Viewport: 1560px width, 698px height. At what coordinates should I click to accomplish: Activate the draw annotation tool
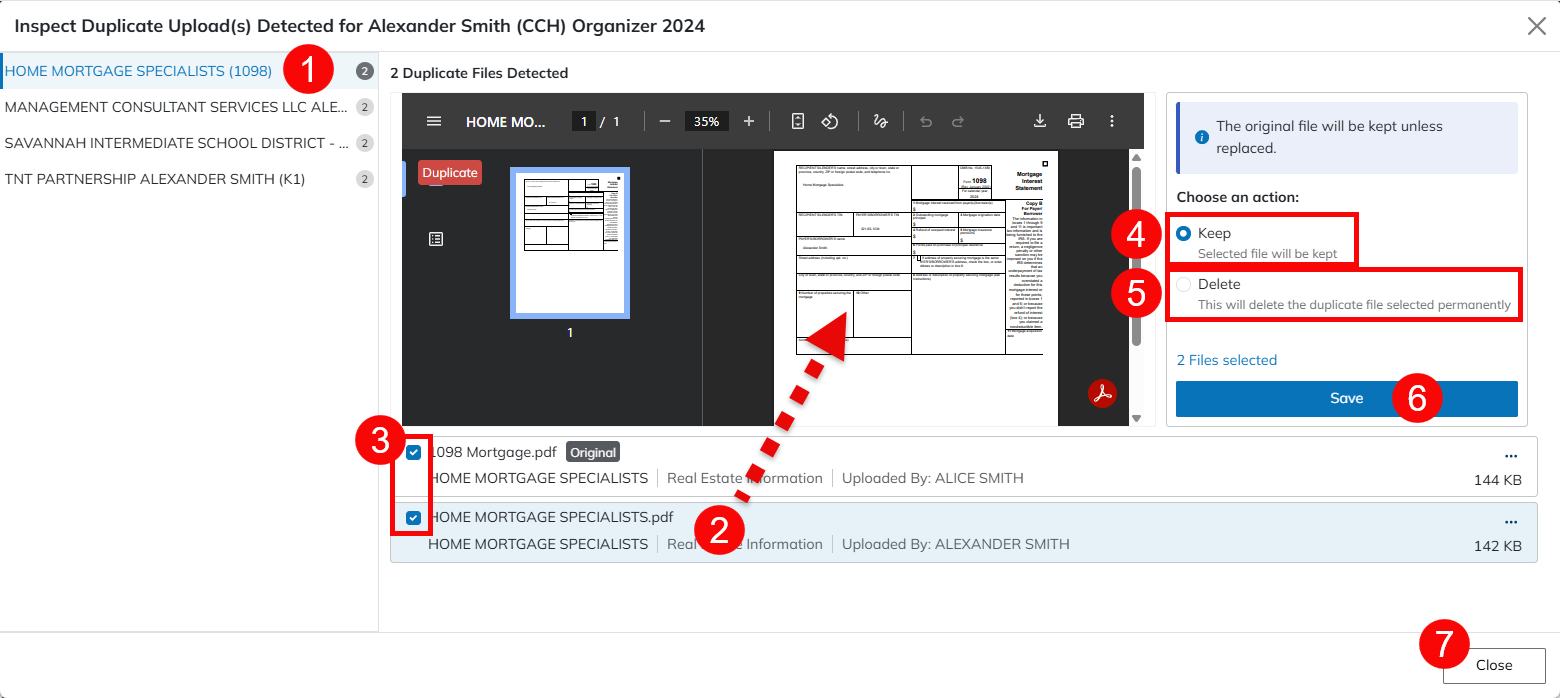pos(881,121)
